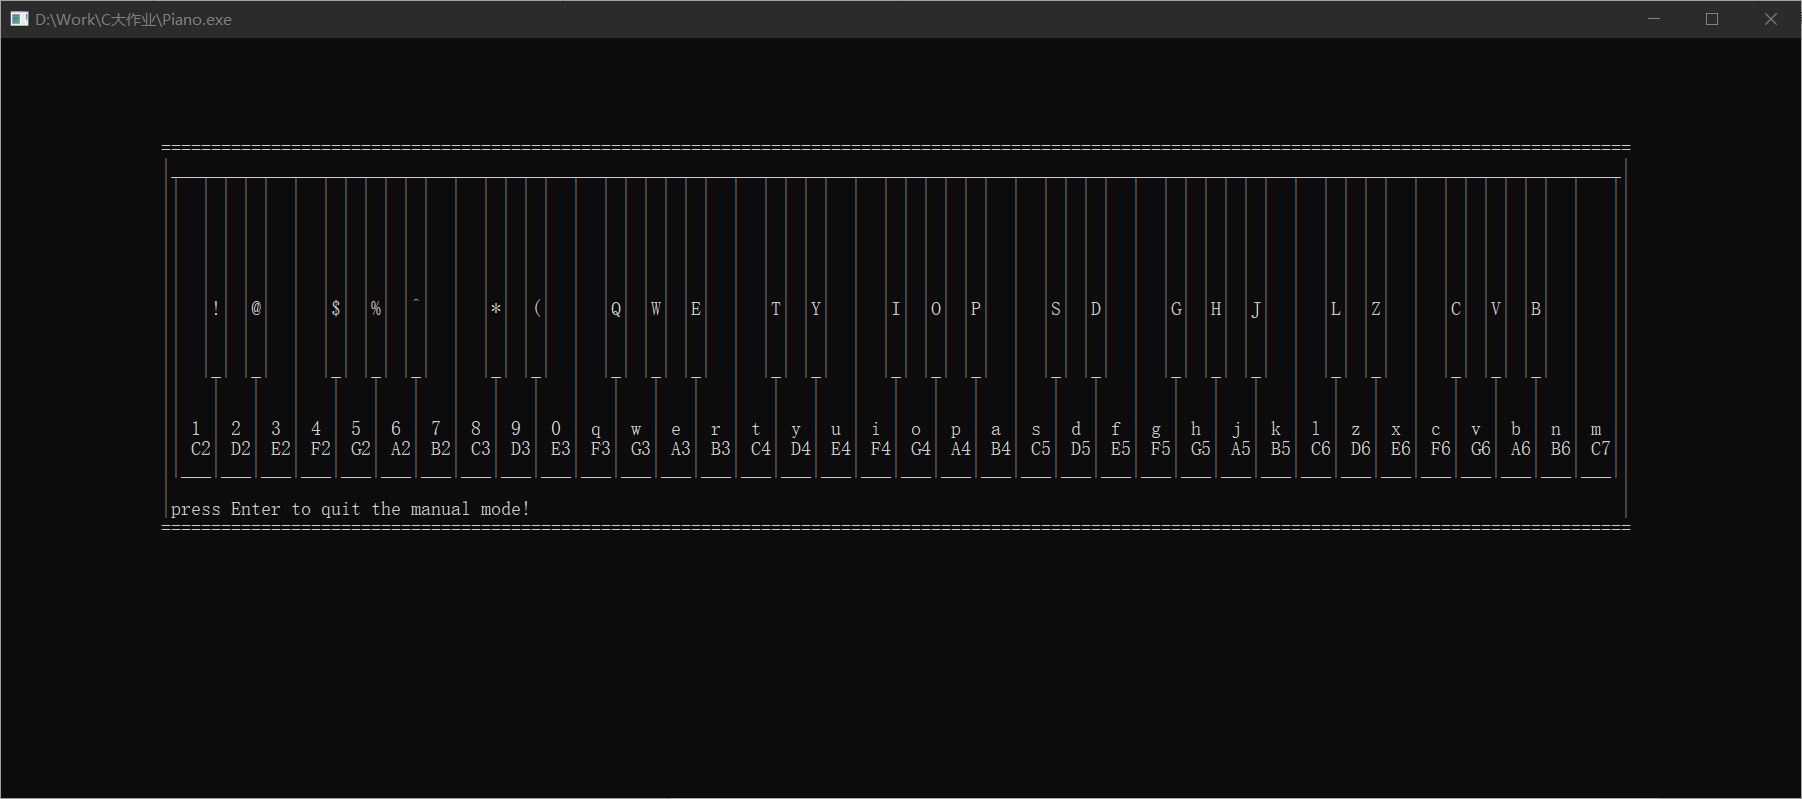This screenshot has width=1802, height=799.
Task: Click the white key labeled F6
Action: coord(1436,440)
